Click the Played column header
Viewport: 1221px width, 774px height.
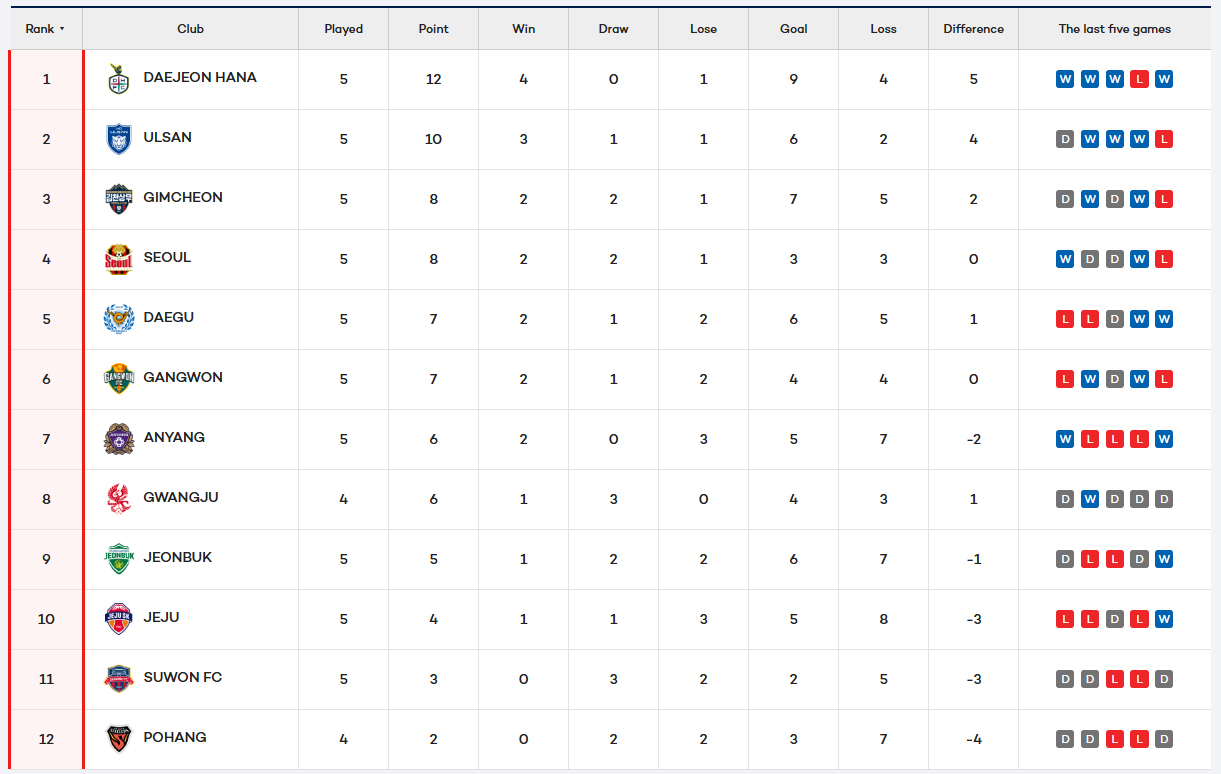(x=343, y=29)
